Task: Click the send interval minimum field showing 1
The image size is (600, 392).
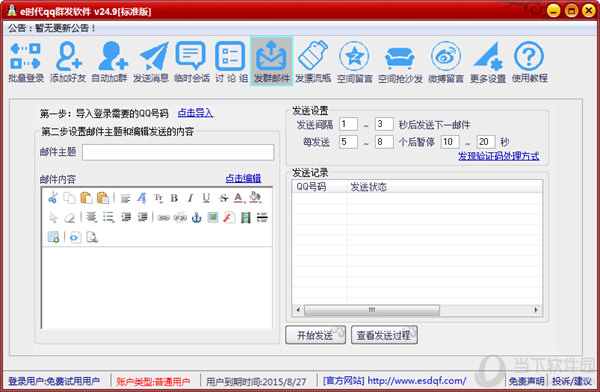Action: tap(348, 124)
